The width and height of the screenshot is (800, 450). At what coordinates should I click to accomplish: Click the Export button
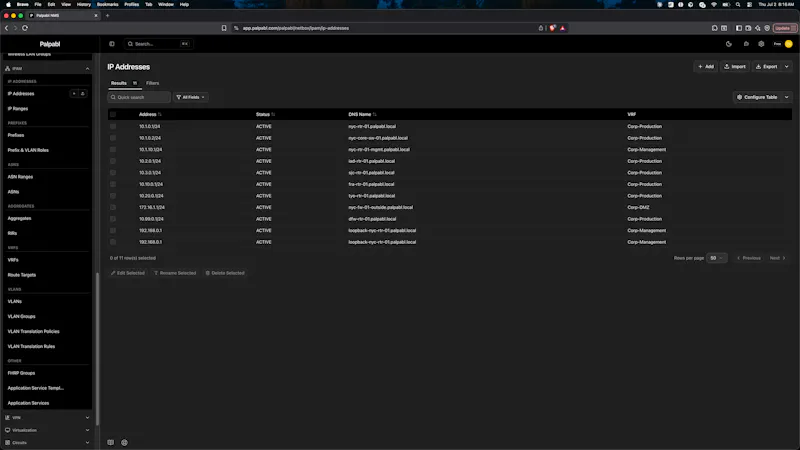[766, 66]
